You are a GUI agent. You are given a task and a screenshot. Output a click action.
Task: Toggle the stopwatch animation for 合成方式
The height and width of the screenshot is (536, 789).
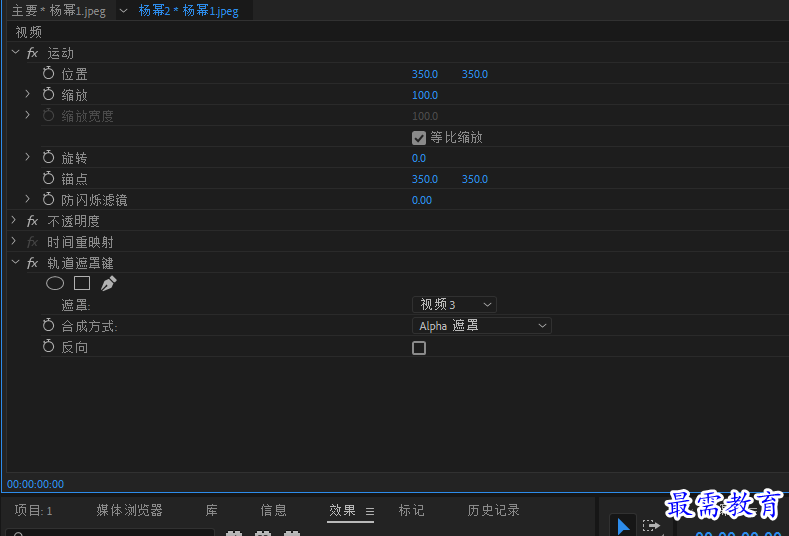[48, 326]
